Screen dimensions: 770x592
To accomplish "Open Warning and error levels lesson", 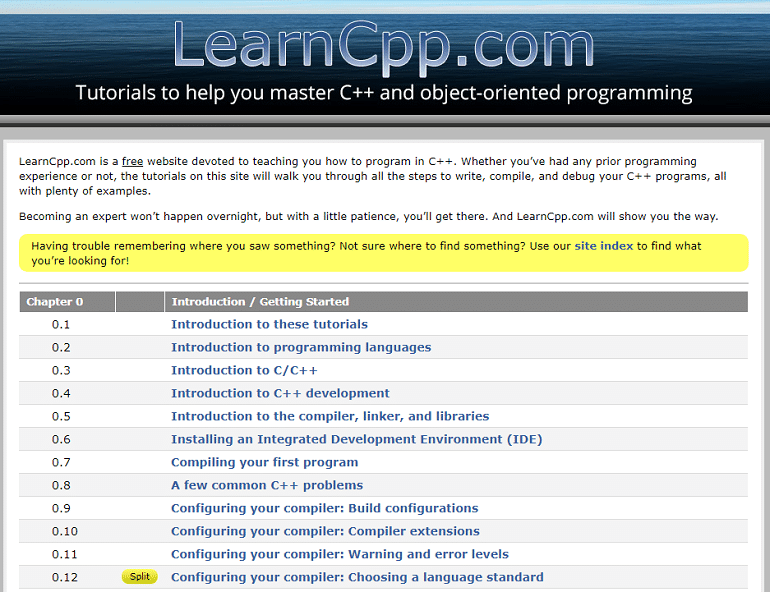I will click(x=340, y=554).
